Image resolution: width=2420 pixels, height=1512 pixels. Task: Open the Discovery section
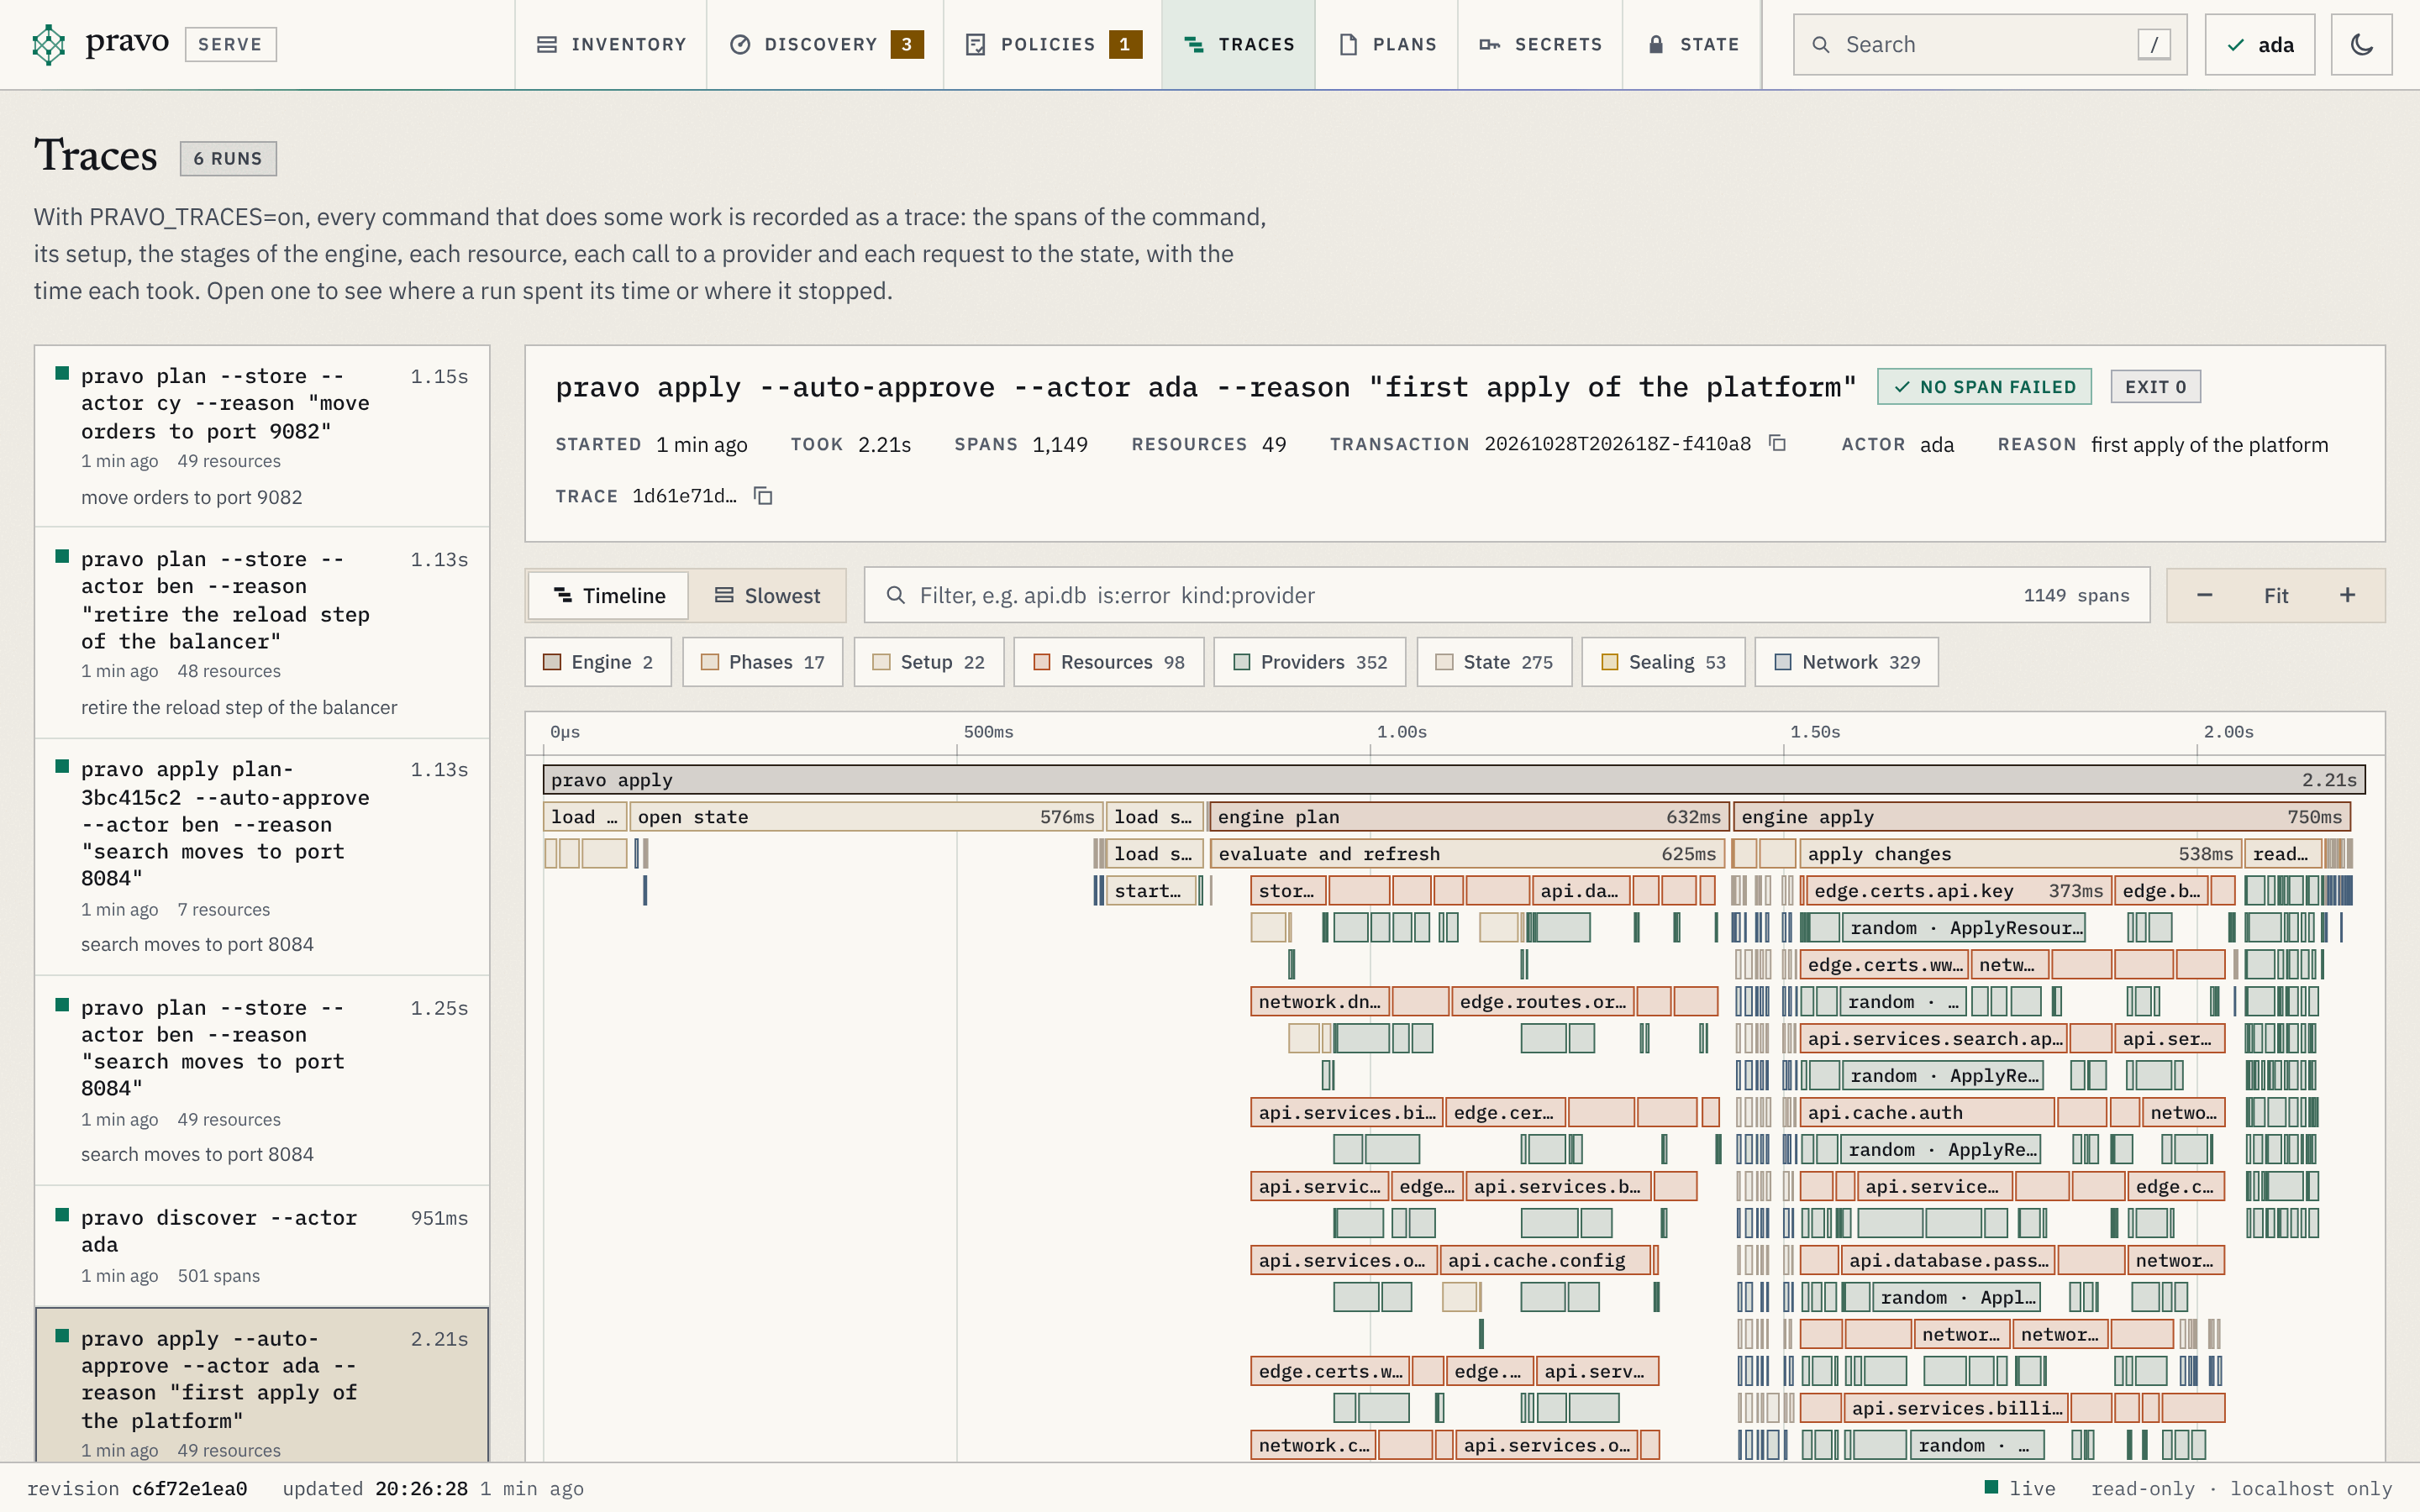(825, 44)
